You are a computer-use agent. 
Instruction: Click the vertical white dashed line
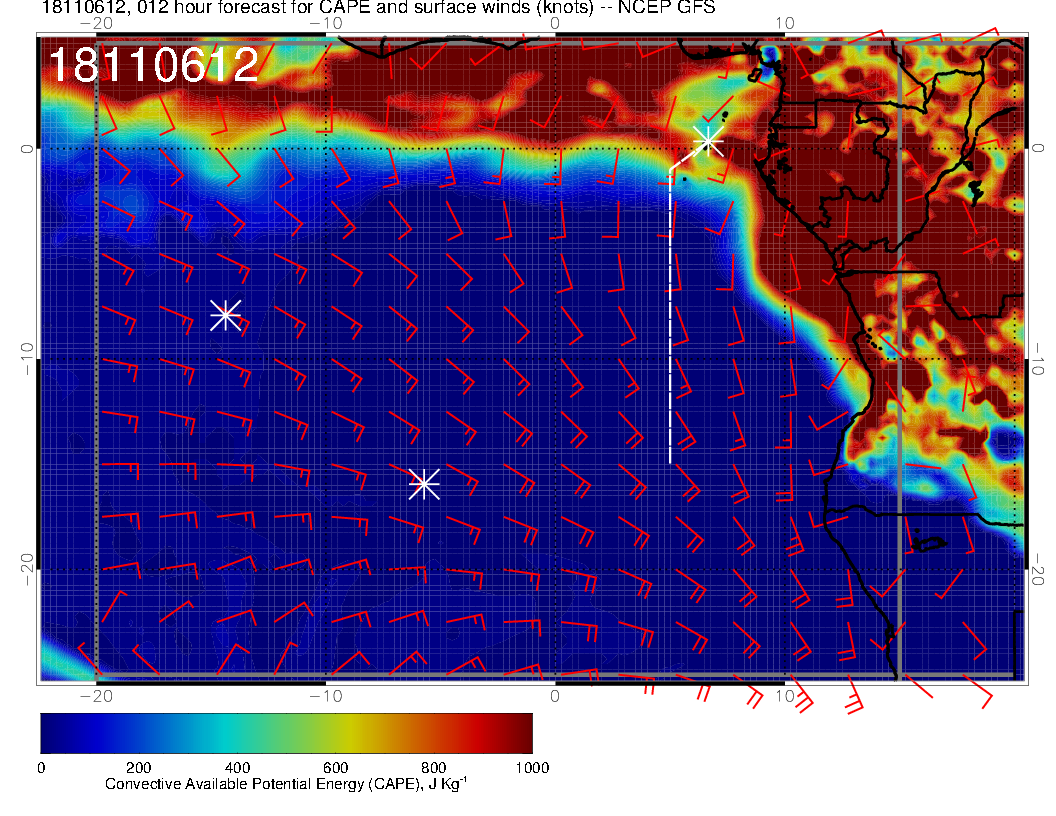(x=670, y=320)
